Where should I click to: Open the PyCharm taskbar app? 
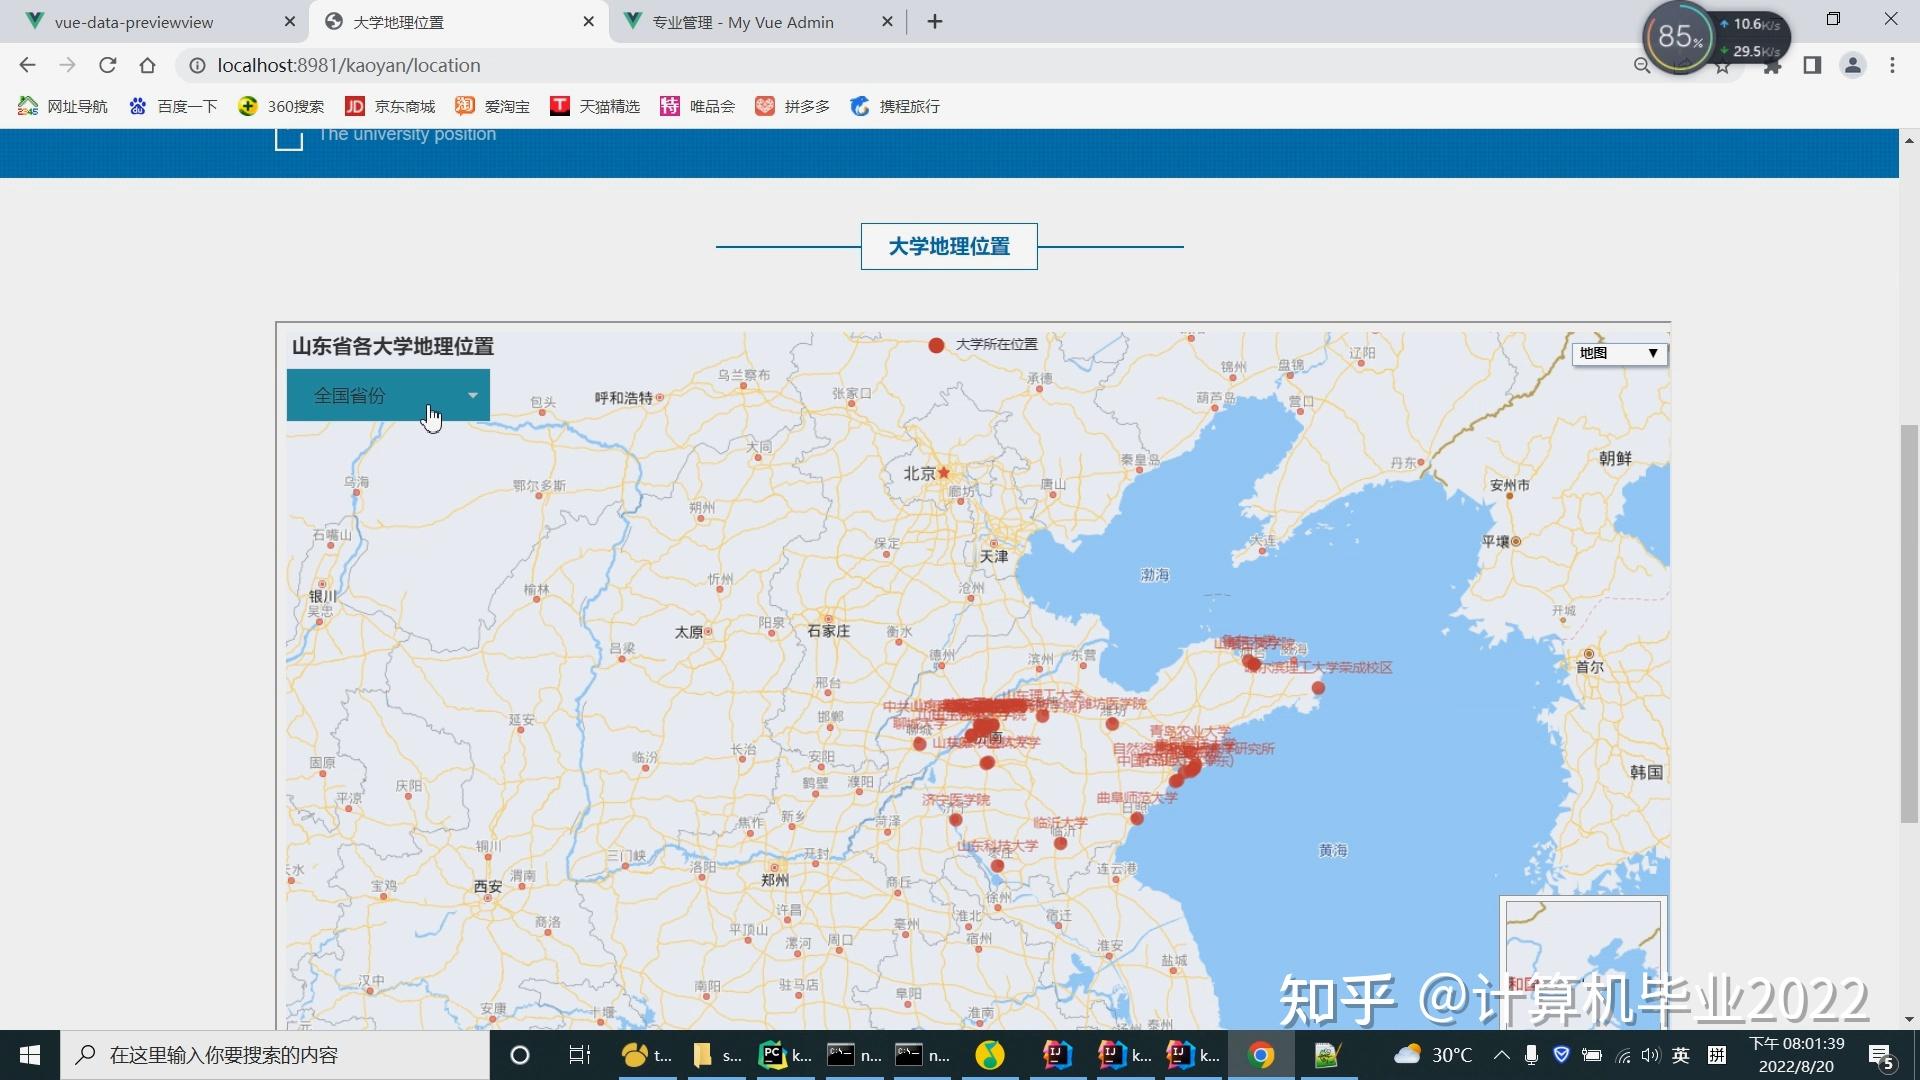coord(785,1055)
